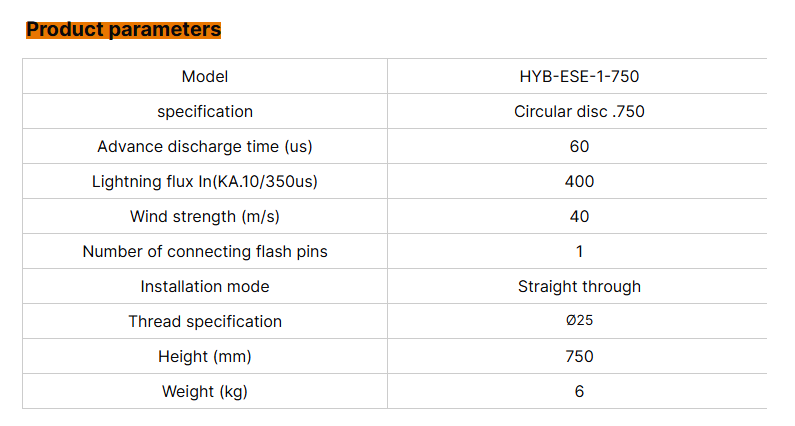Click the lightning flux value 400
The height and width of the screenshot is (426, 795).
coord(579,182)
